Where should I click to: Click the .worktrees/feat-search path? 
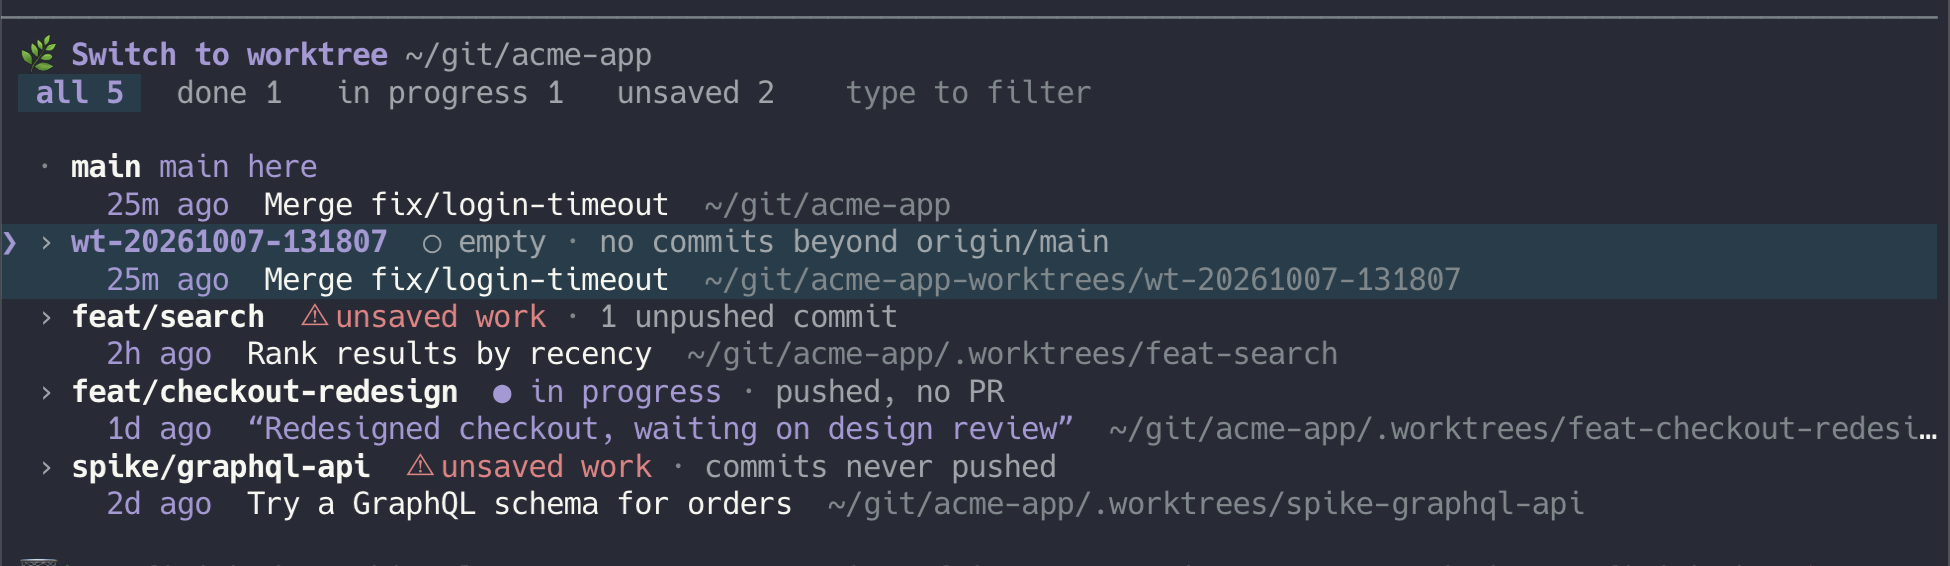click(x=1012, y=354)
